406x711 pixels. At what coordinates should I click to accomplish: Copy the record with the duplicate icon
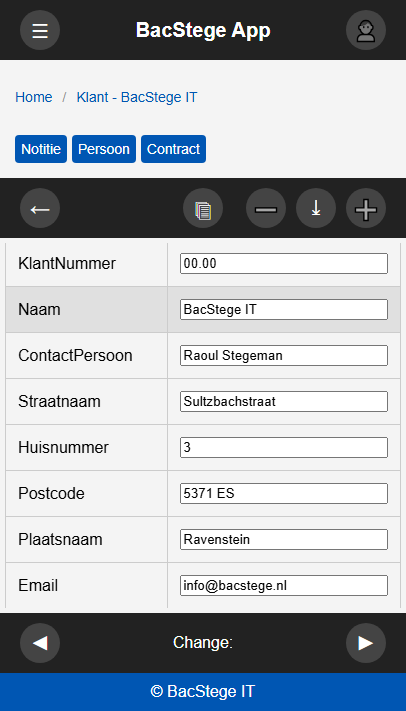(x=203, y=208)
